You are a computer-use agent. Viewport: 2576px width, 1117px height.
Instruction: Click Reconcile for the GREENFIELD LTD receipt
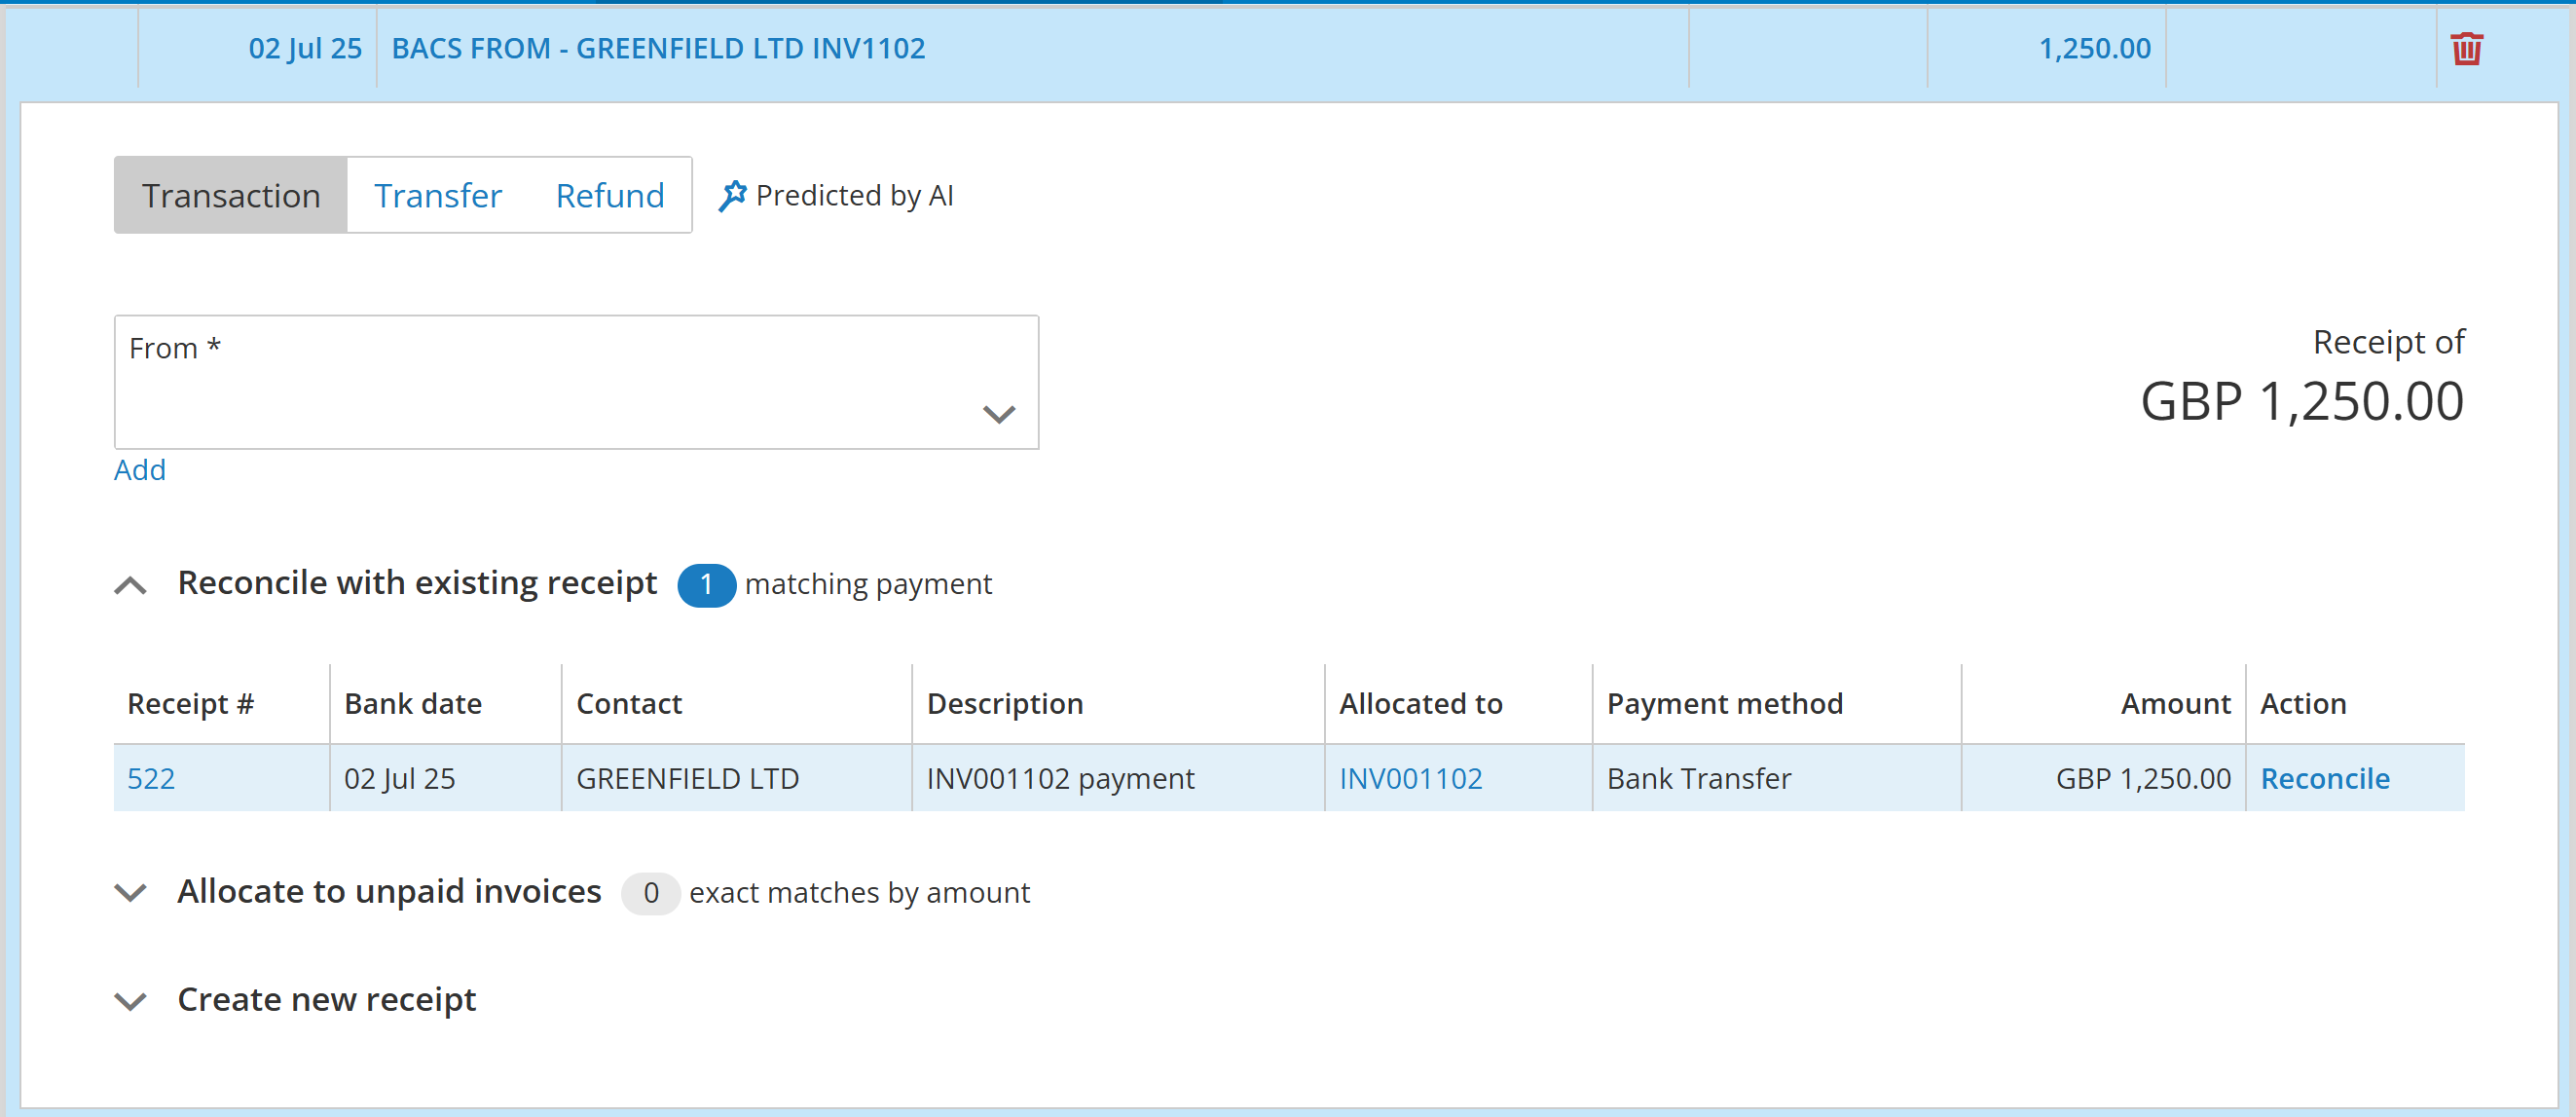pyautogui.click(x=2324, y=778)
